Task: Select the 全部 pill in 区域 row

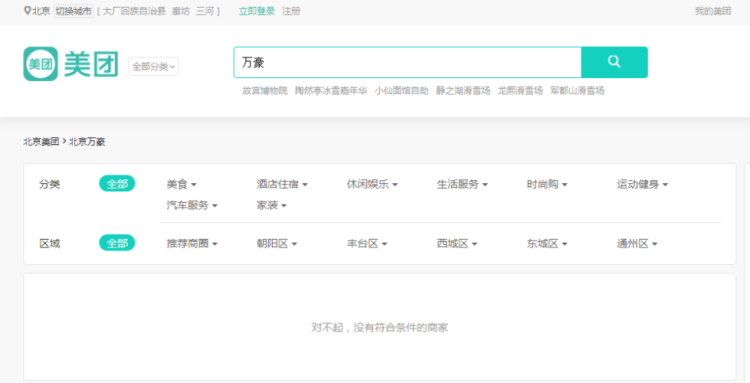Action: tap(117, 243)
